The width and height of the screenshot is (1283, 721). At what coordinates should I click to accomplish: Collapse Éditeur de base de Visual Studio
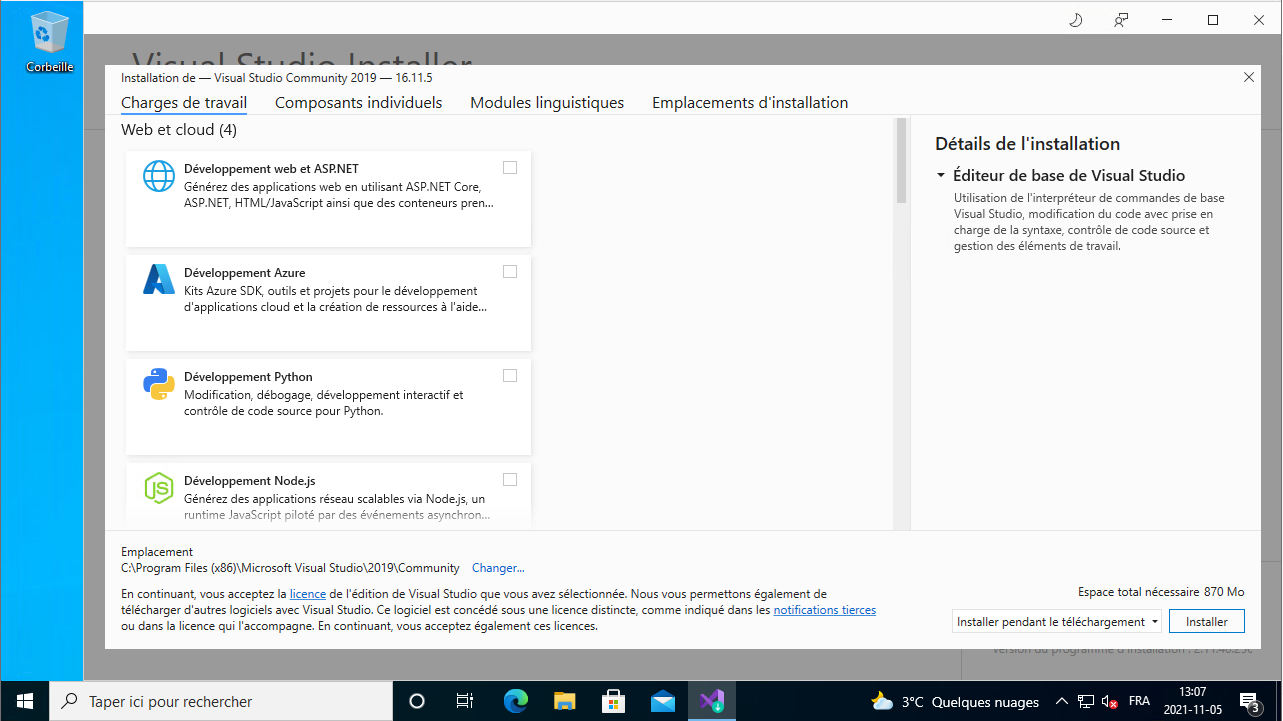(x=941, y=176)
